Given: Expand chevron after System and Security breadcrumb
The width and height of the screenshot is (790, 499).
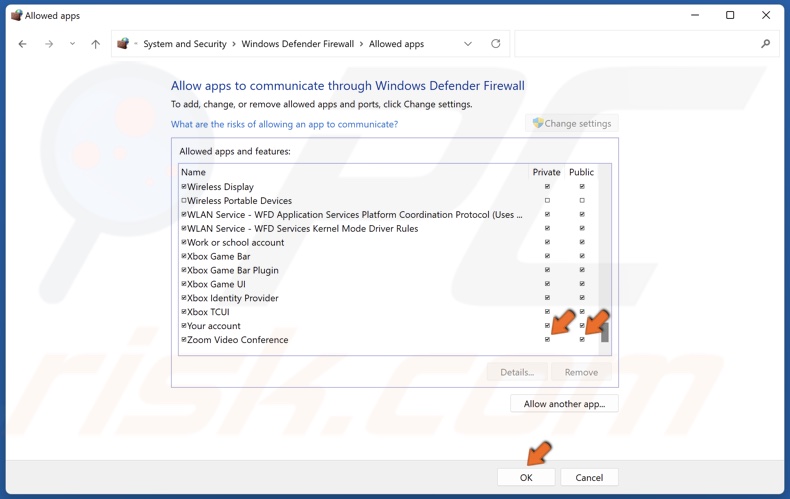Looking at the screenshot, I should (x=234, y=44).
